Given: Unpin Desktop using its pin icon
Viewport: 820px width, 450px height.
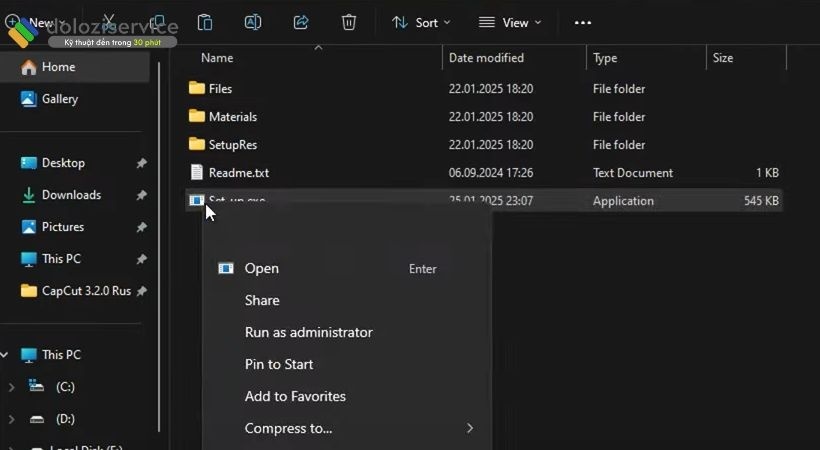Looking at the screenshot, I should [x=141, y=163].
